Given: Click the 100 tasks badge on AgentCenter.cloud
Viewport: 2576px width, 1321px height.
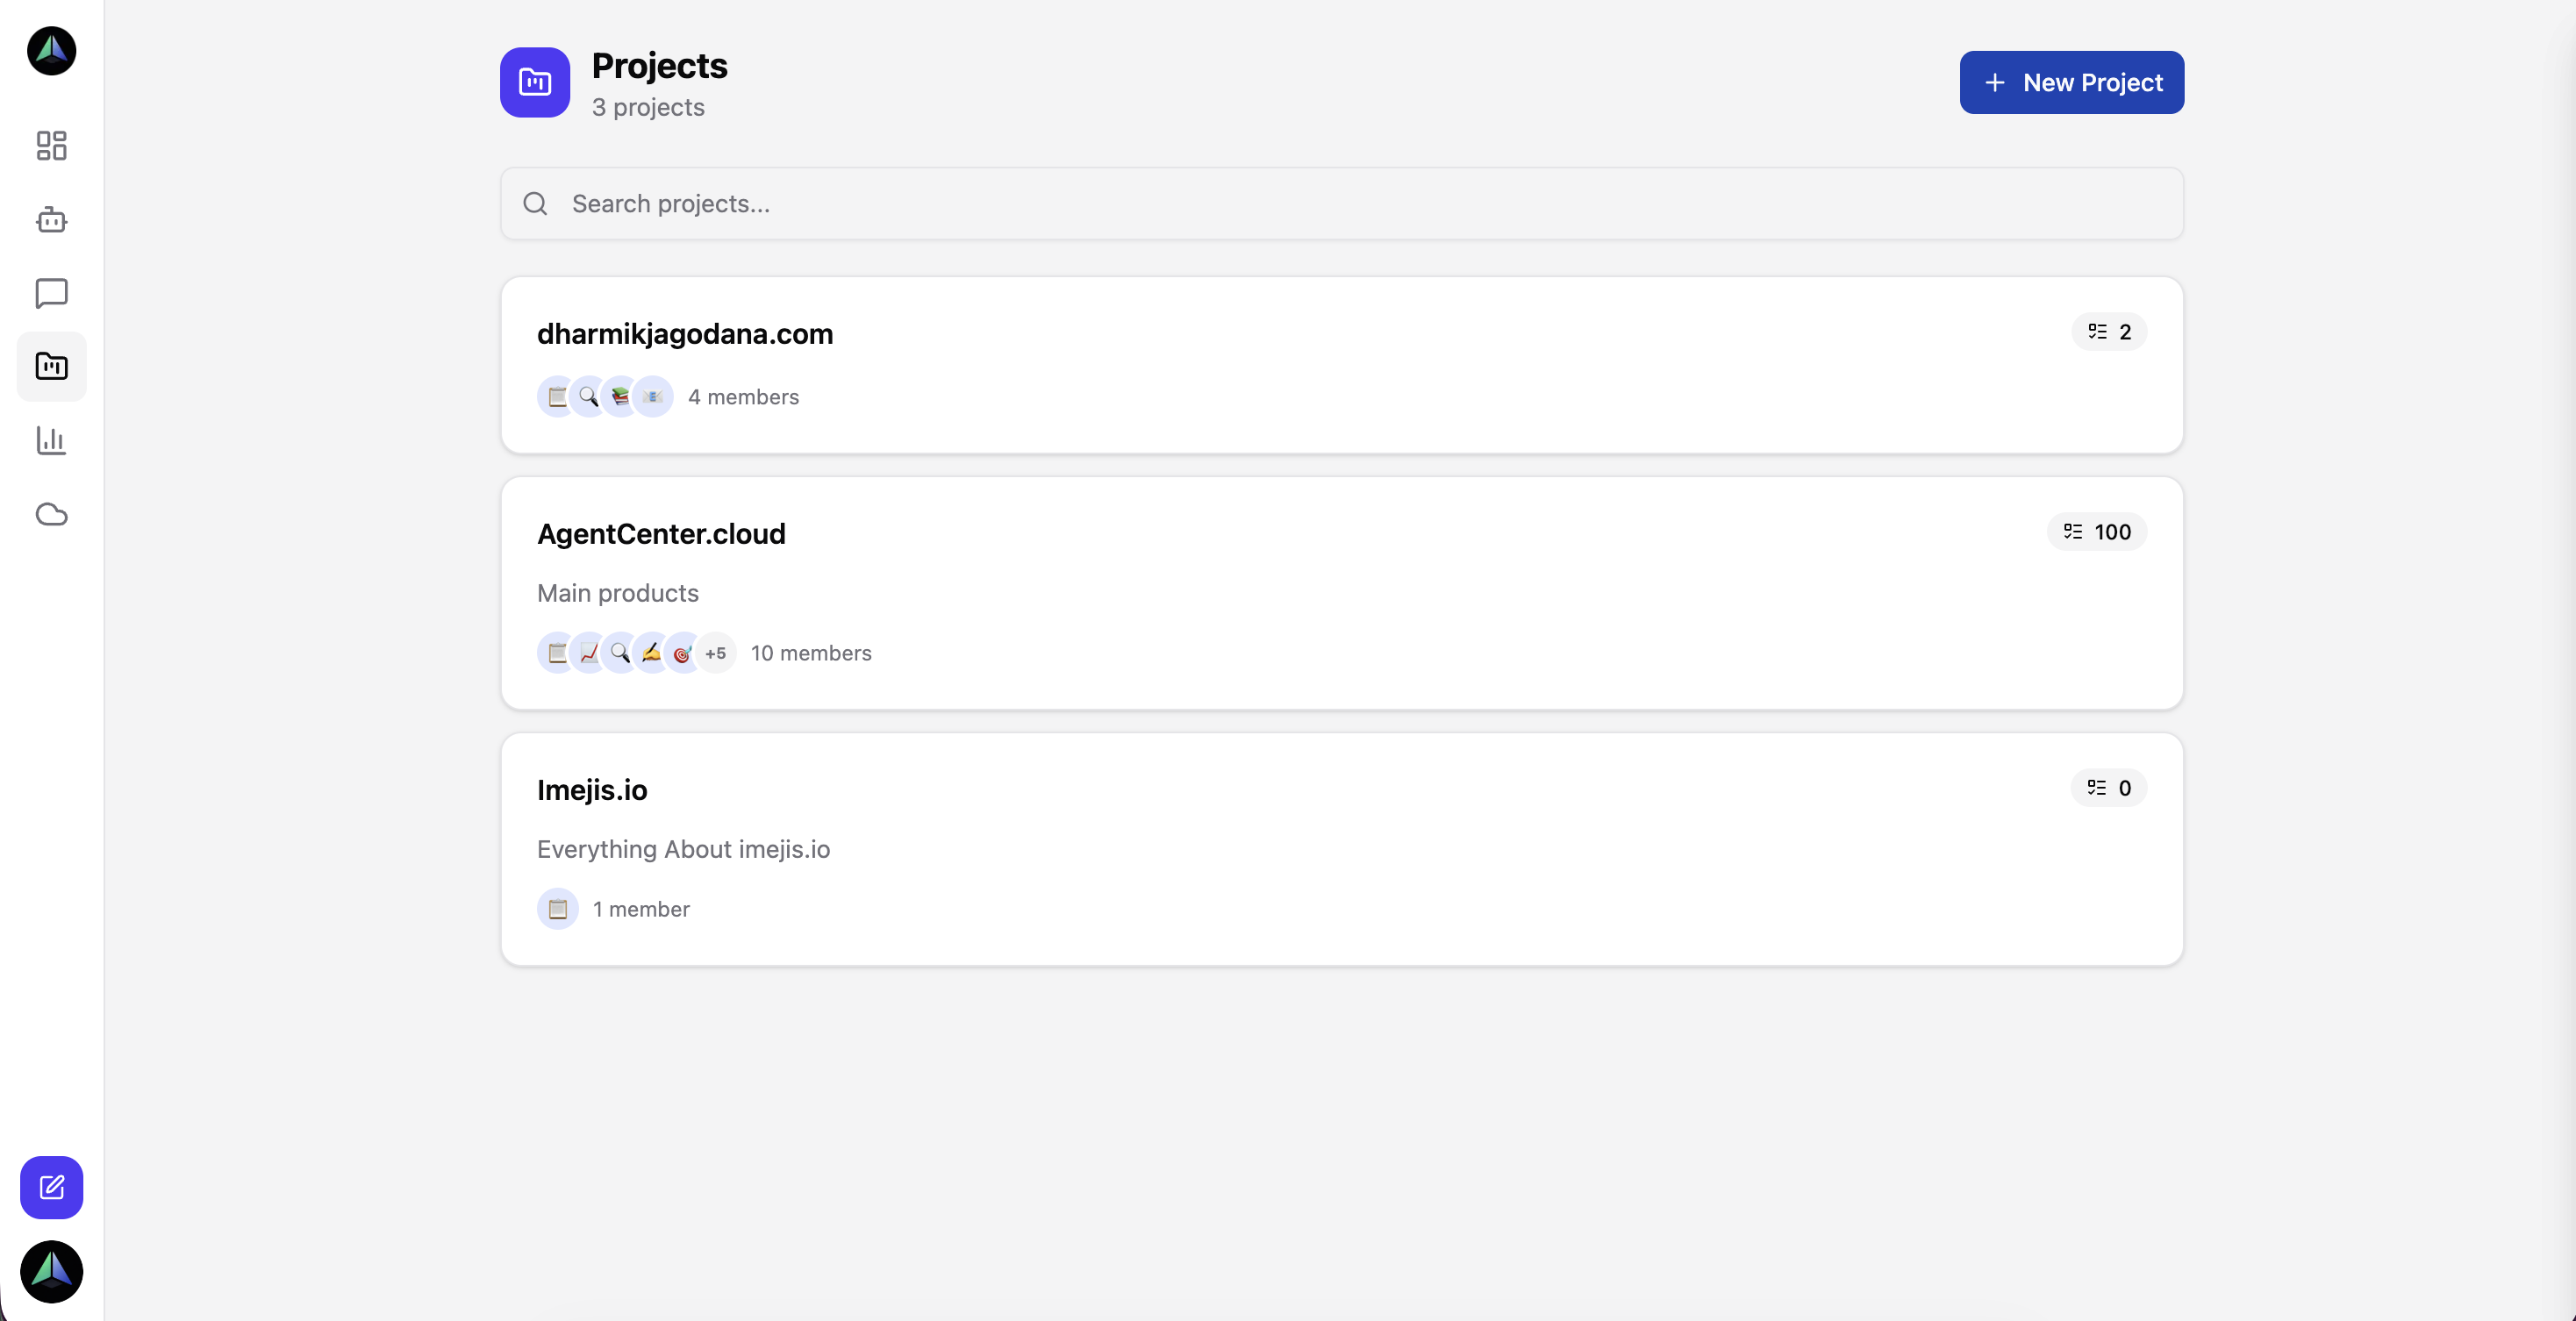Looking at the screenshot, I should click(x=2096, y=532).
